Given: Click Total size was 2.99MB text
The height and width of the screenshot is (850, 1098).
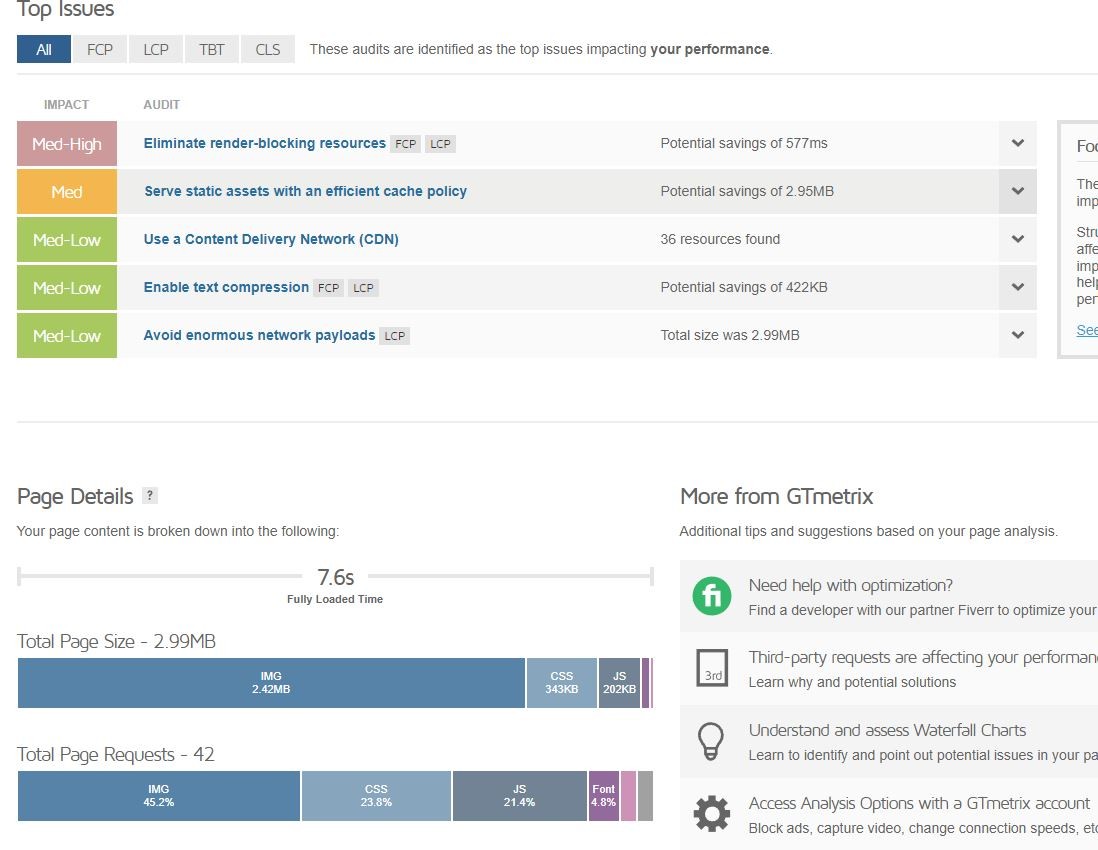Looking at the screenshot, I should tap(730, 335).
